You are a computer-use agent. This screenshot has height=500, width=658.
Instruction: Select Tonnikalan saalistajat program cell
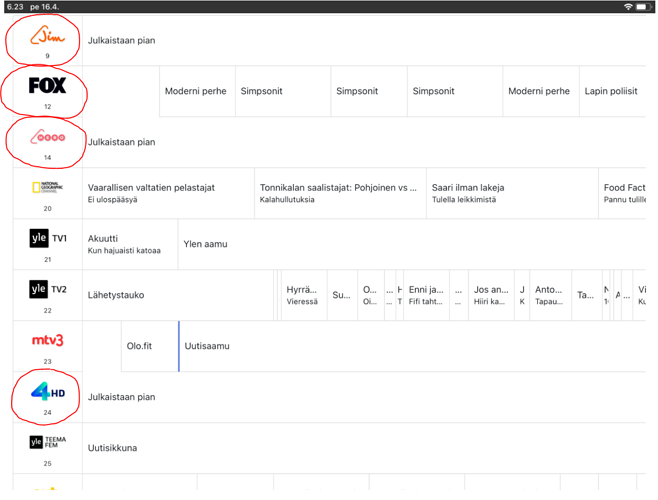(339, 193)
